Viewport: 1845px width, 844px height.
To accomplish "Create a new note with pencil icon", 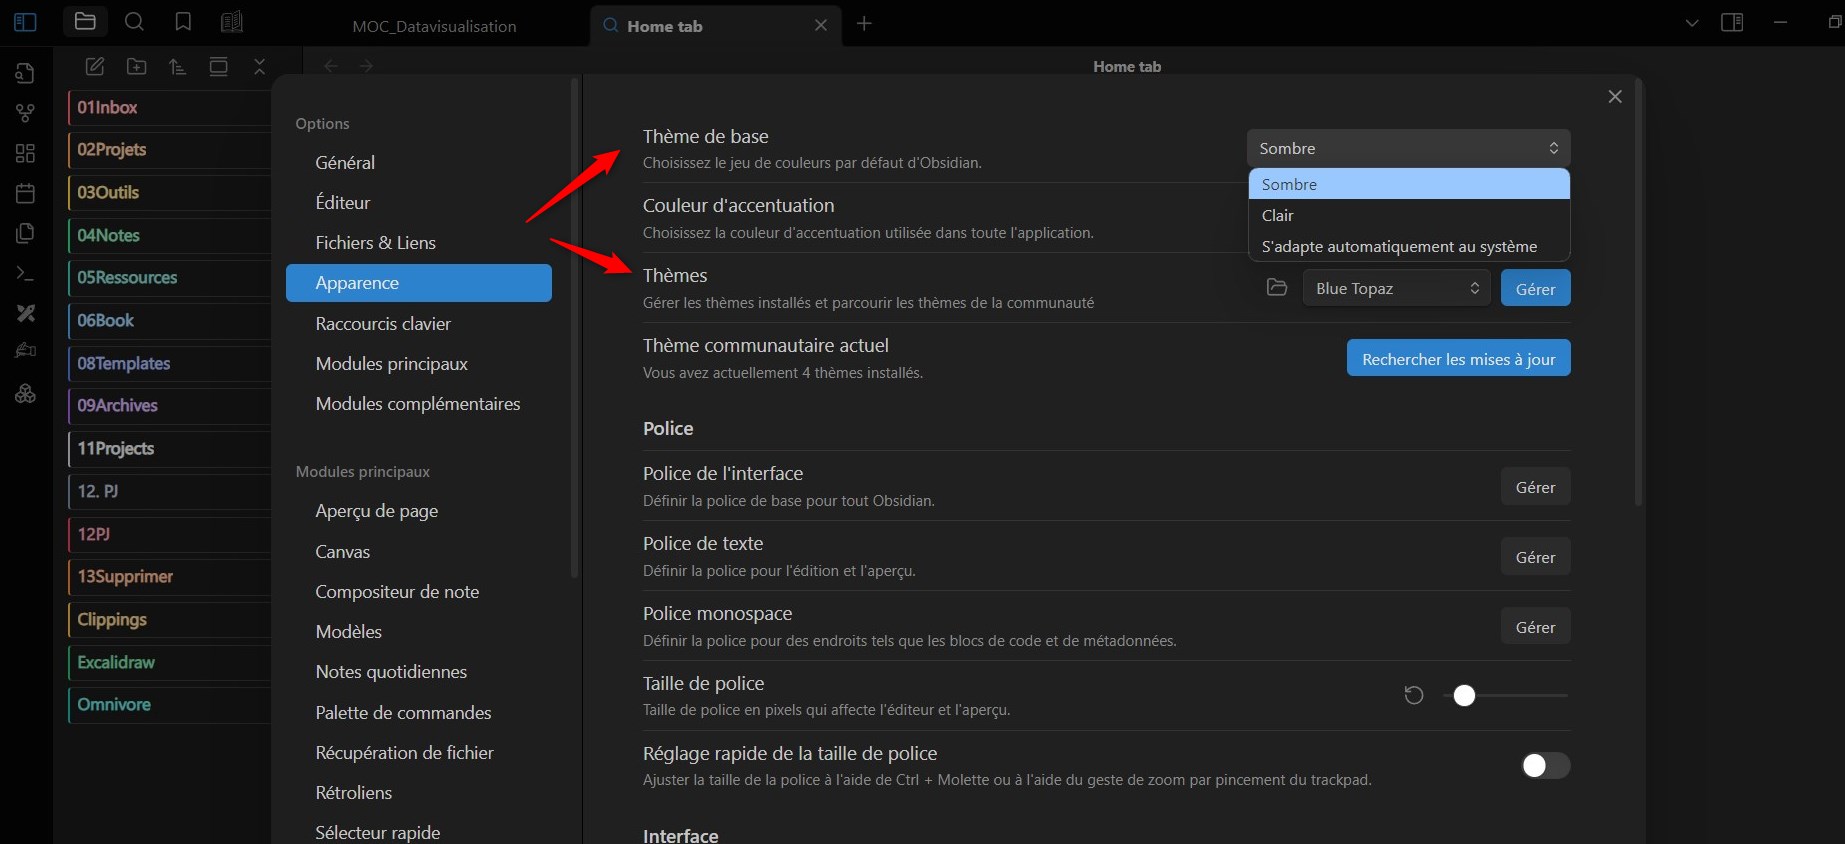I will point(95,67).
